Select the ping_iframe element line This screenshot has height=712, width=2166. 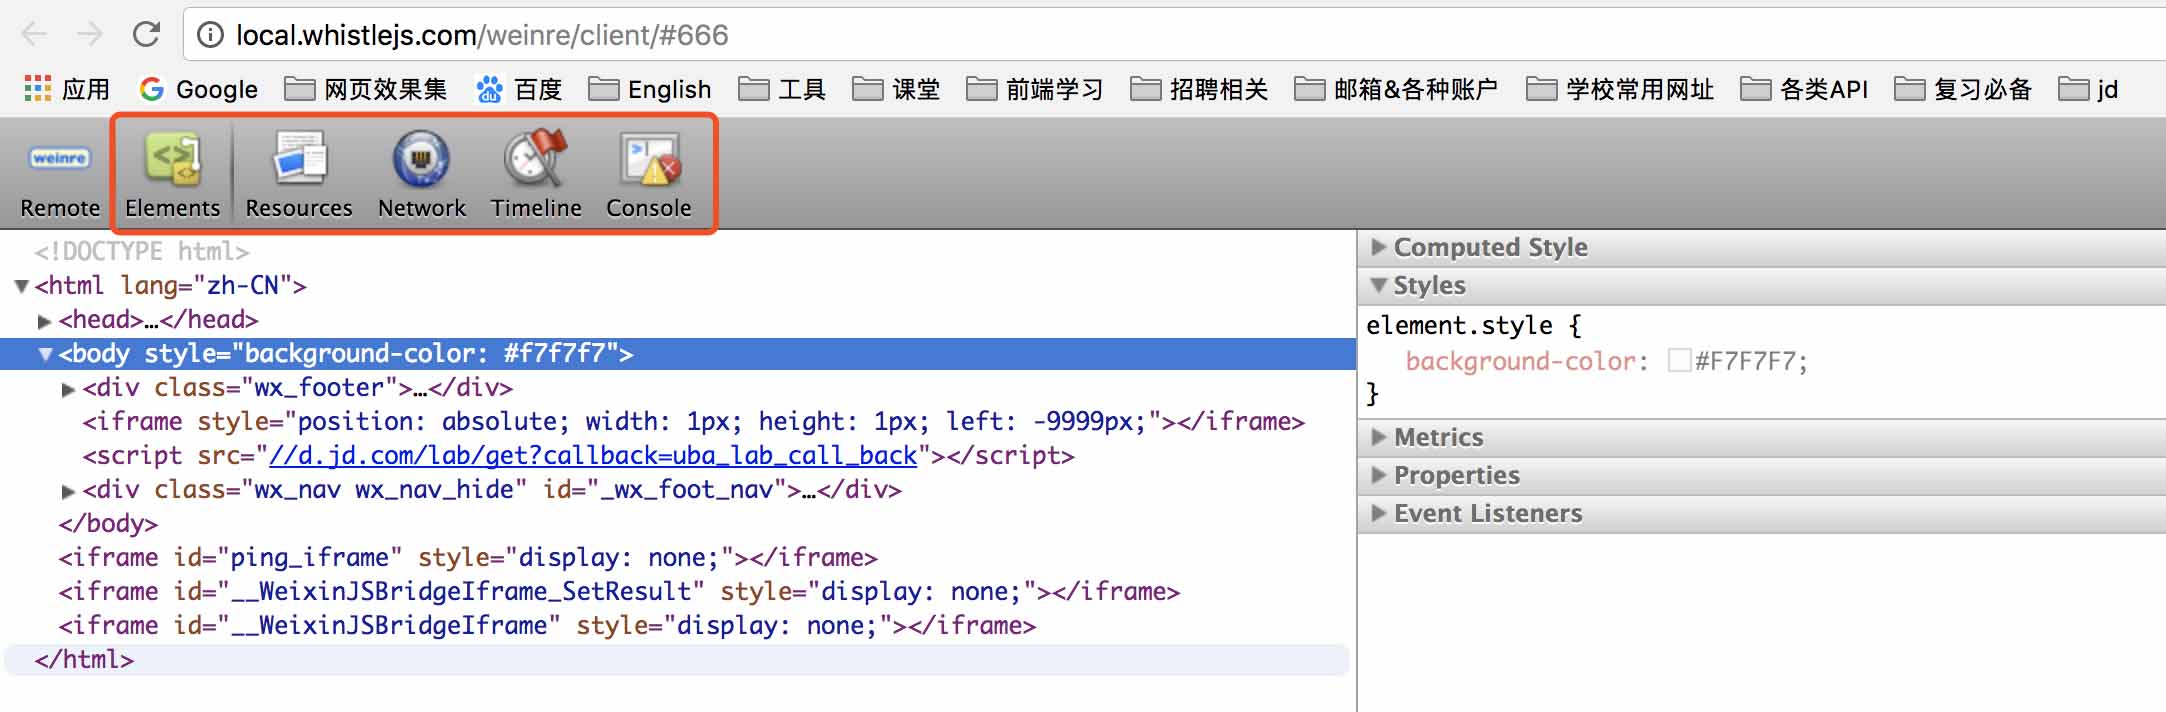467,558
